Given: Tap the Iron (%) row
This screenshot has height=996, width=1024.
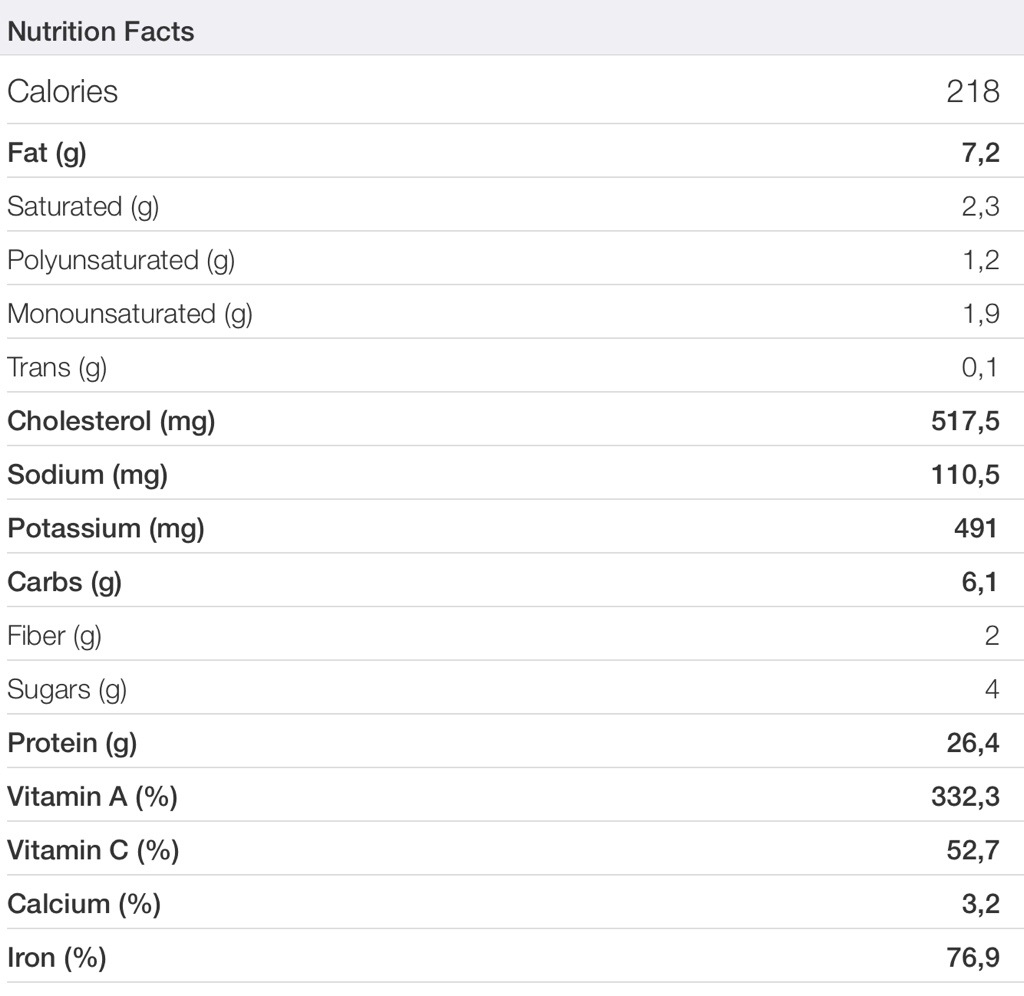Looking at the screenshot, I should point(57,958).
